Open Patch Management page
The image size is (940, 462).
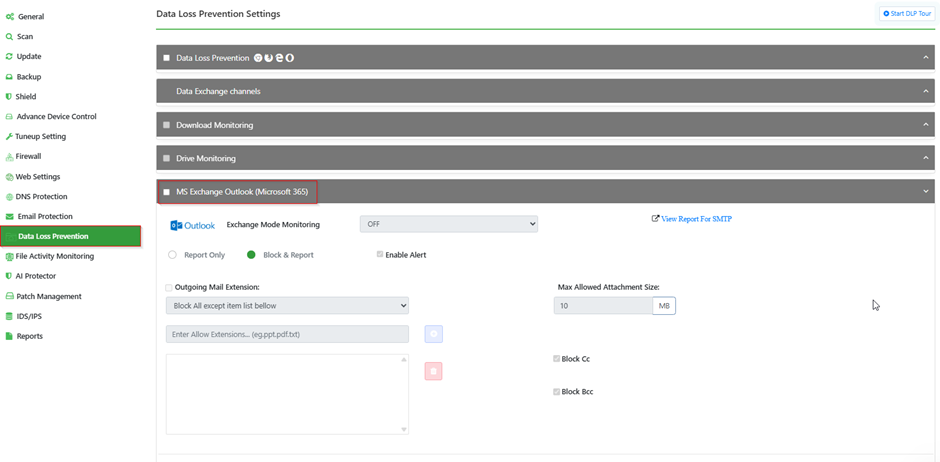pyautogui.click(x=49, y=296)
